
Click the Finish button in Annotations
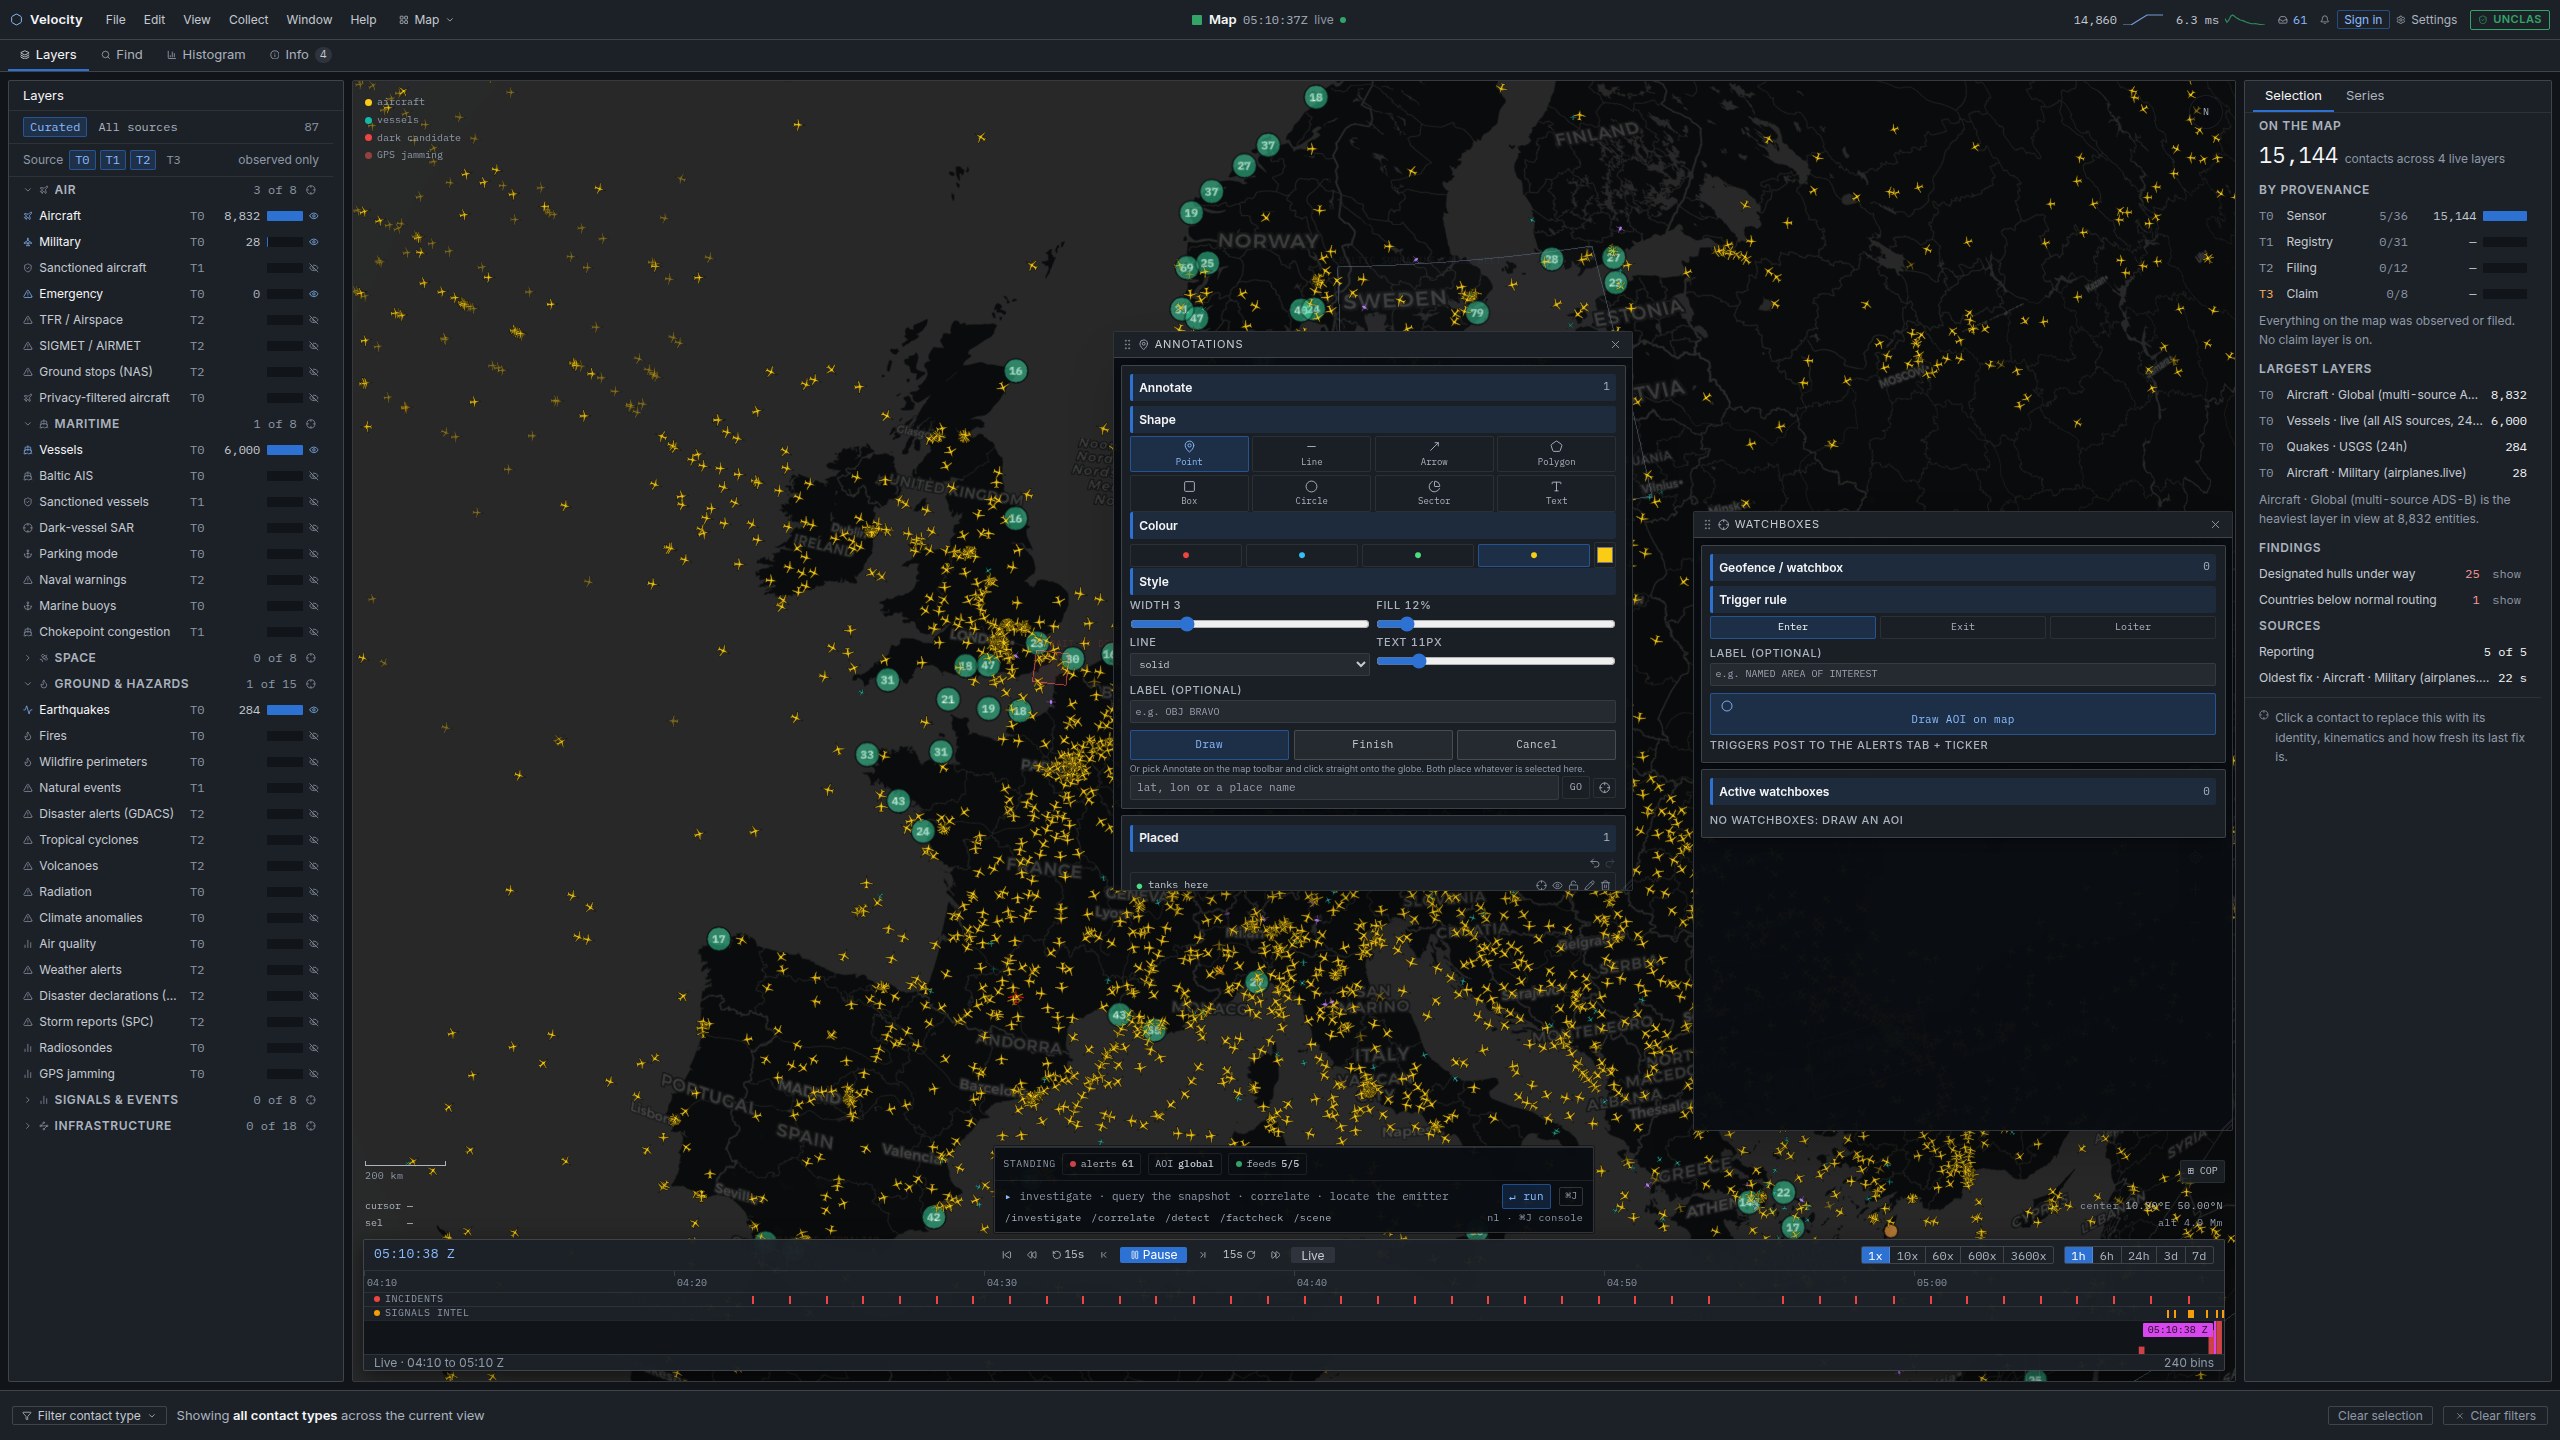tap(1372, 744)
